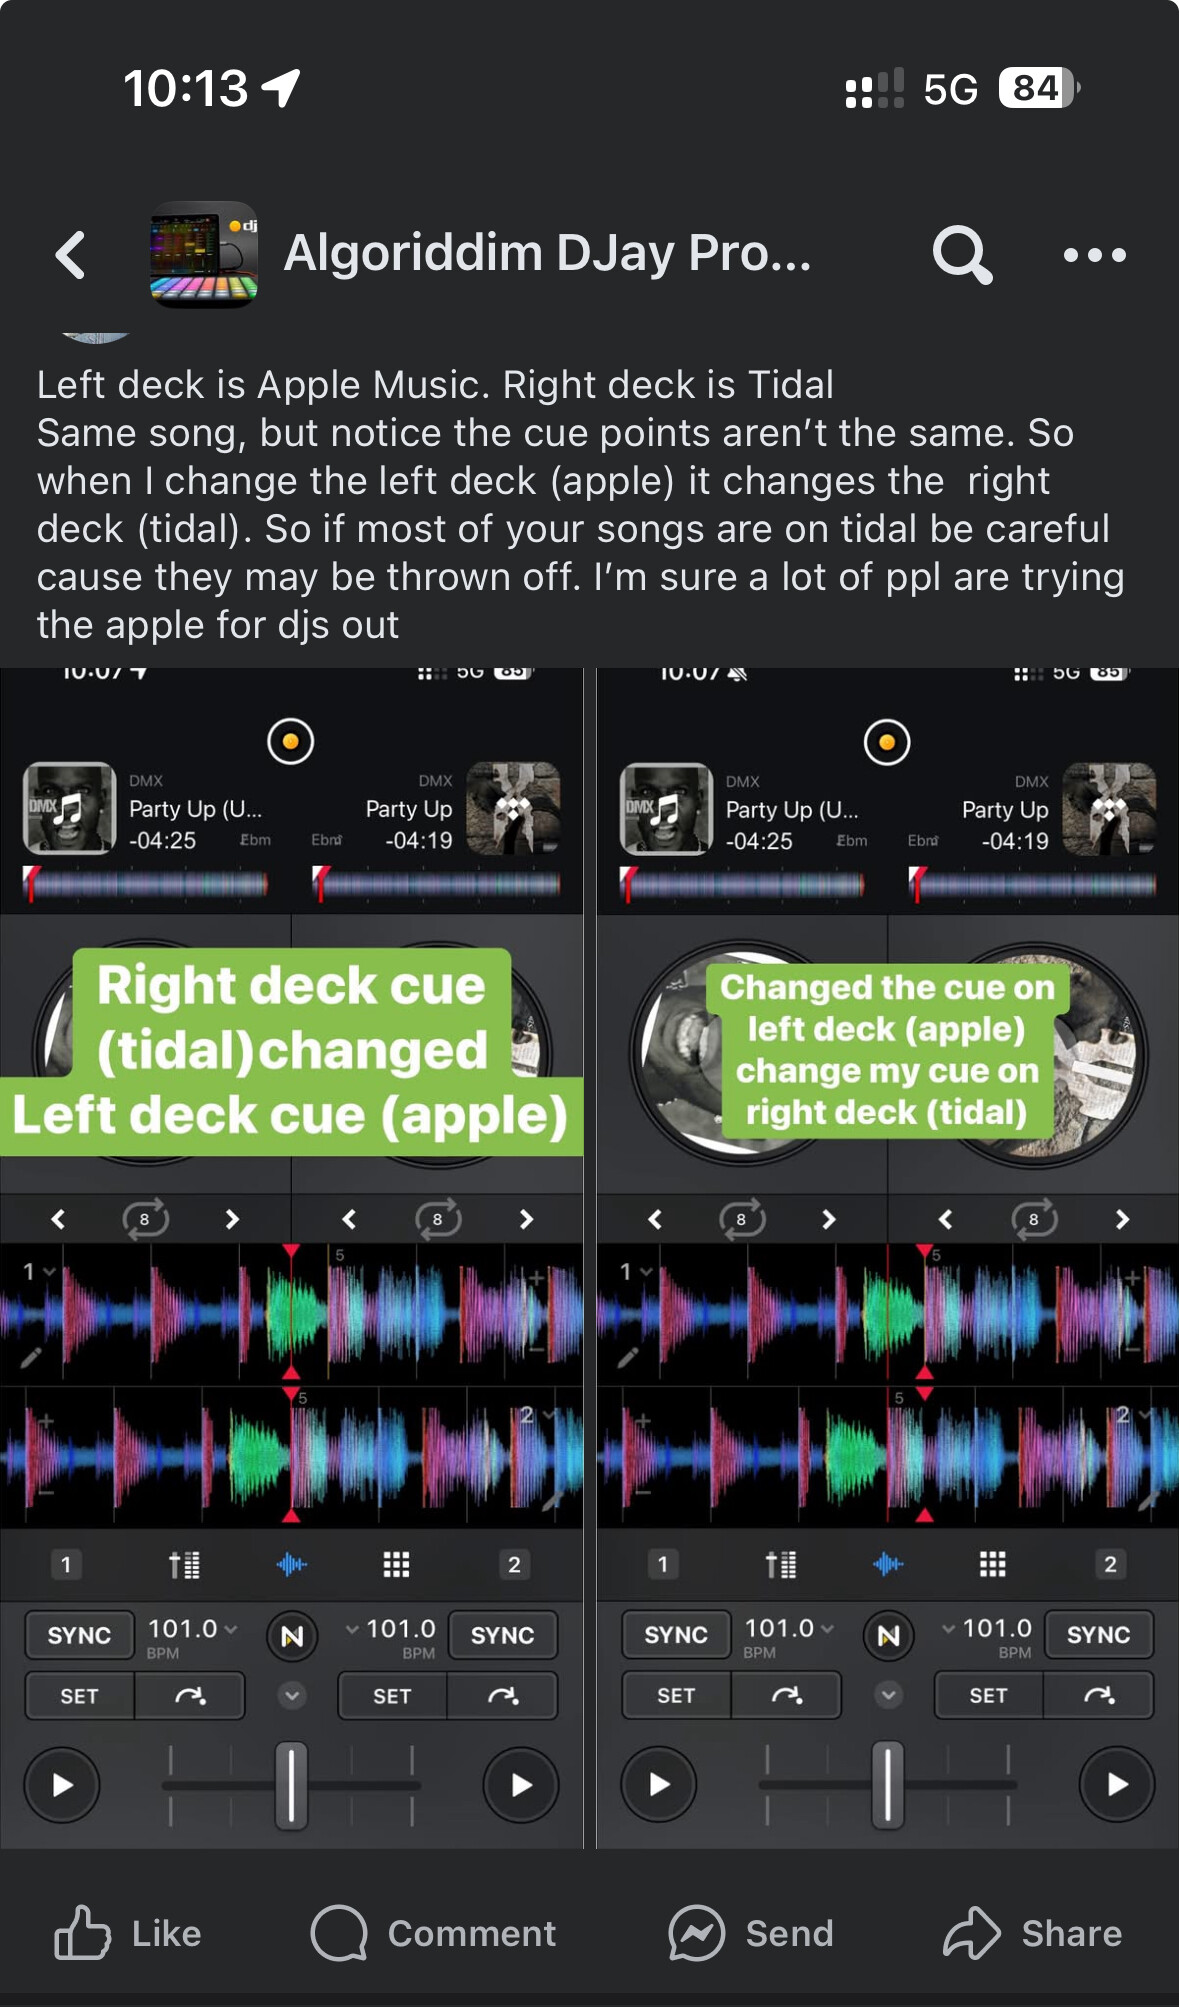Screen dimensions: 1179x2007
Task: Open search in Algoriddim DJay Pro group
Action: pyautogui.click(x=962, y=255)
